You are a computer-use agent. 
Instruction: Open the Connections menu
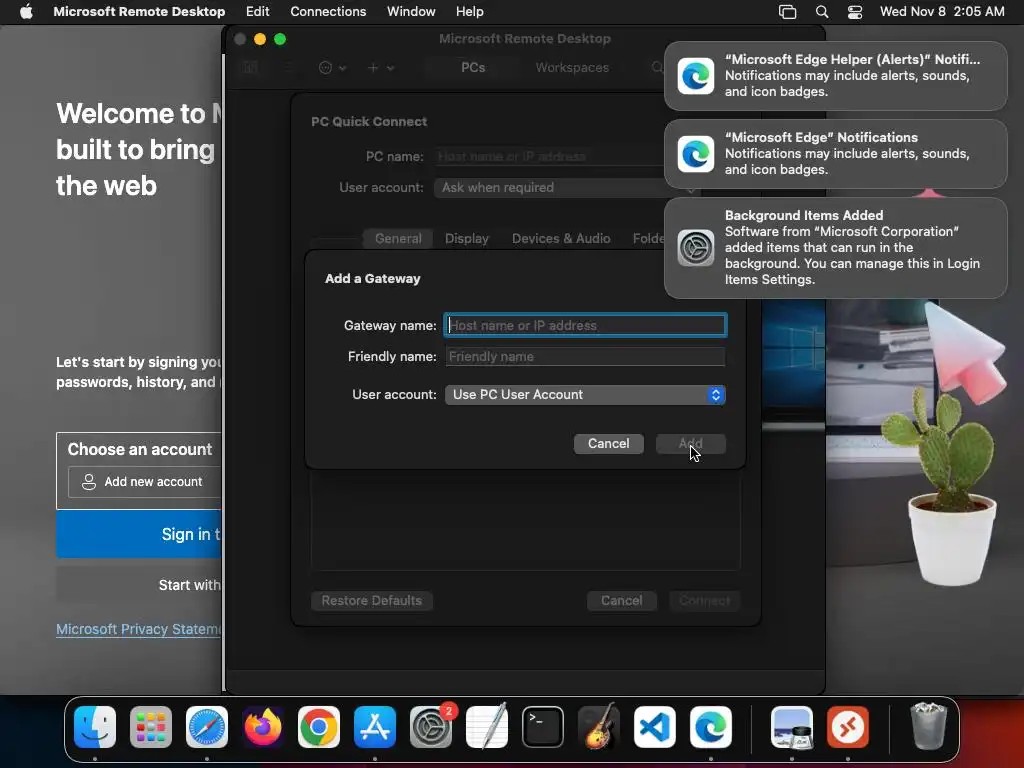328,12
